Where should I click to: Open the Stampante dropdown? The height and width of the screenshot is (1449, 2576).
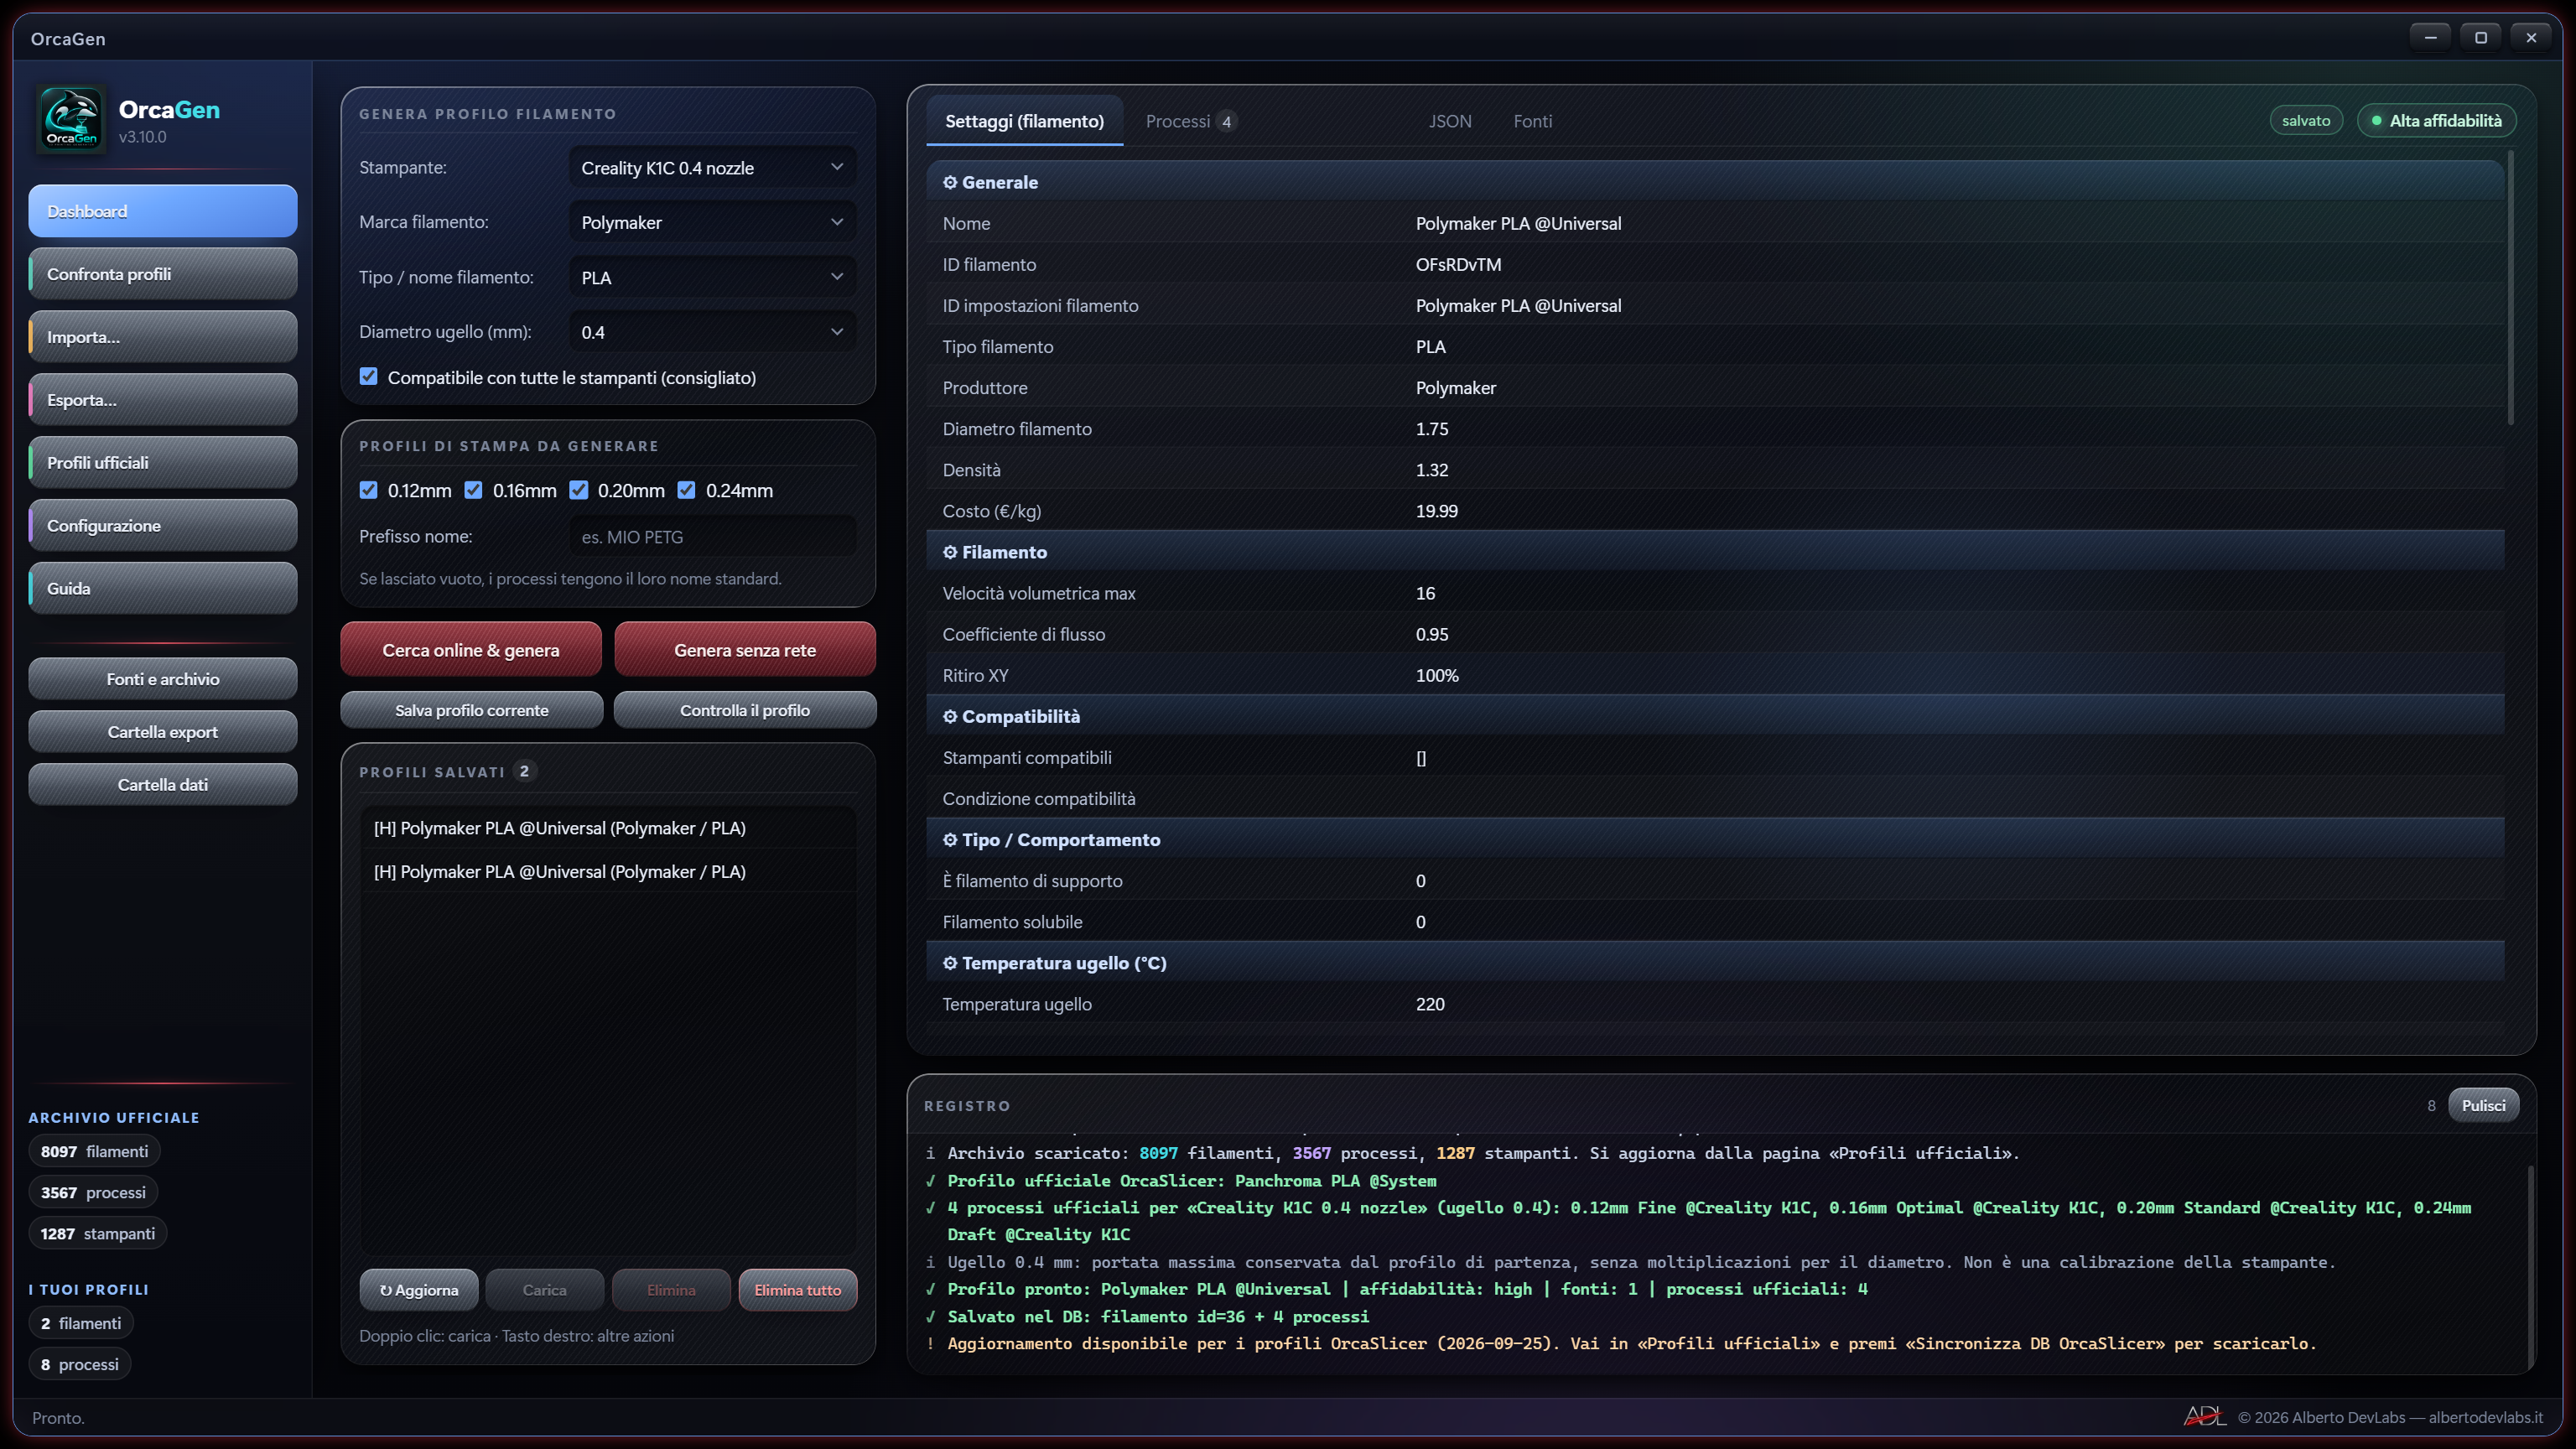pos(712,168)
